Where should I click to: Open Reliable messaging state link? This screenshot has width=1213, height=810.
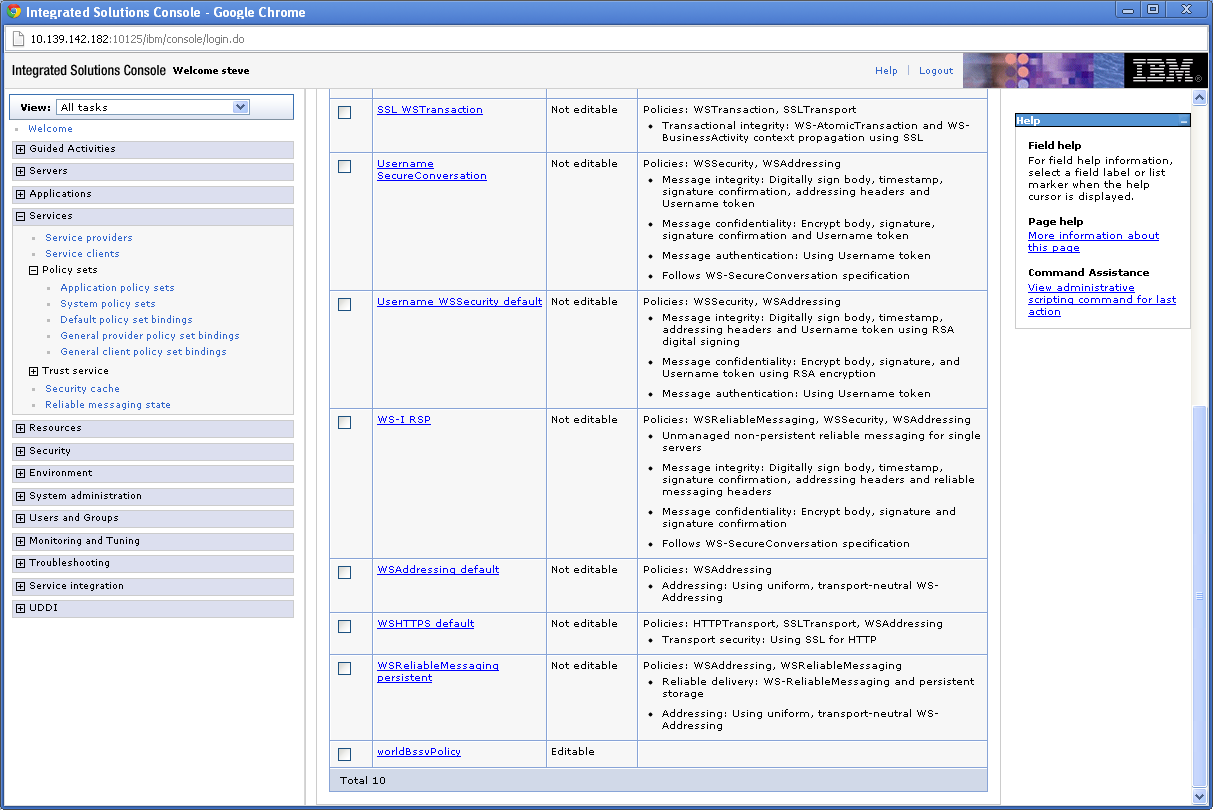pos(108,405)
